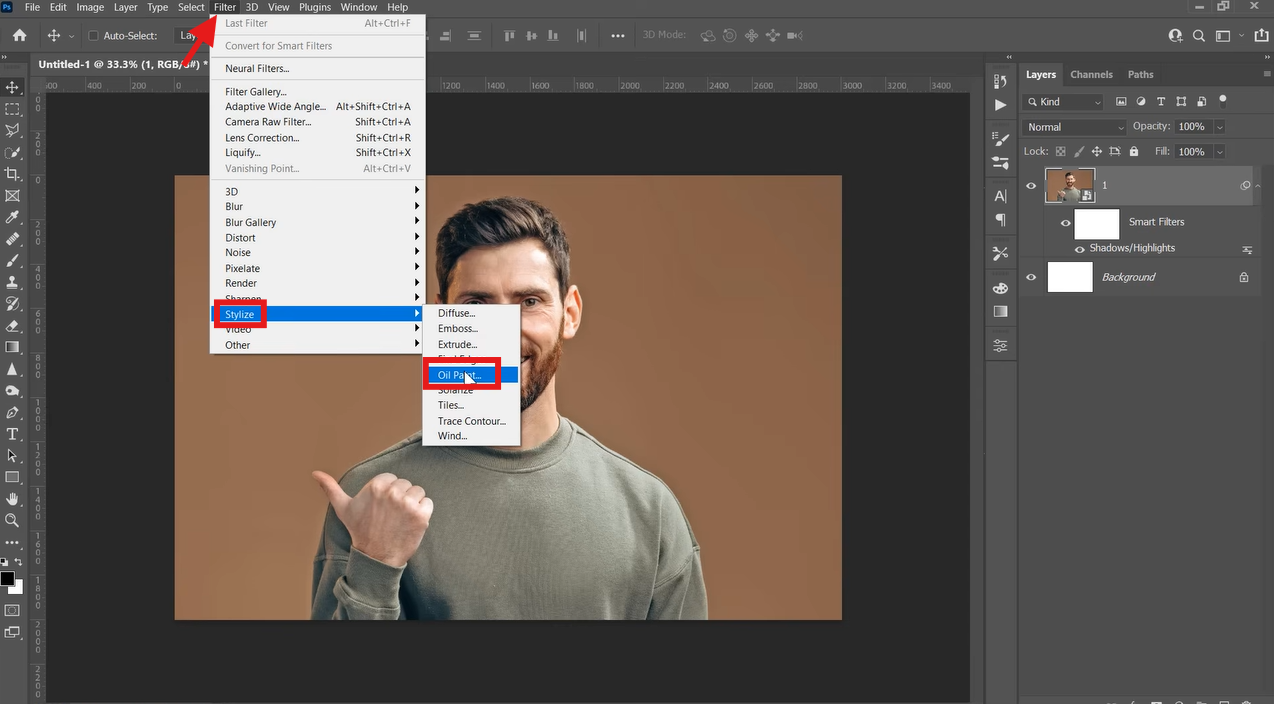This screenshot has width=1274, height=704.
Task: Expand the Render filter submenu
Action: click(x=317, y=283)
